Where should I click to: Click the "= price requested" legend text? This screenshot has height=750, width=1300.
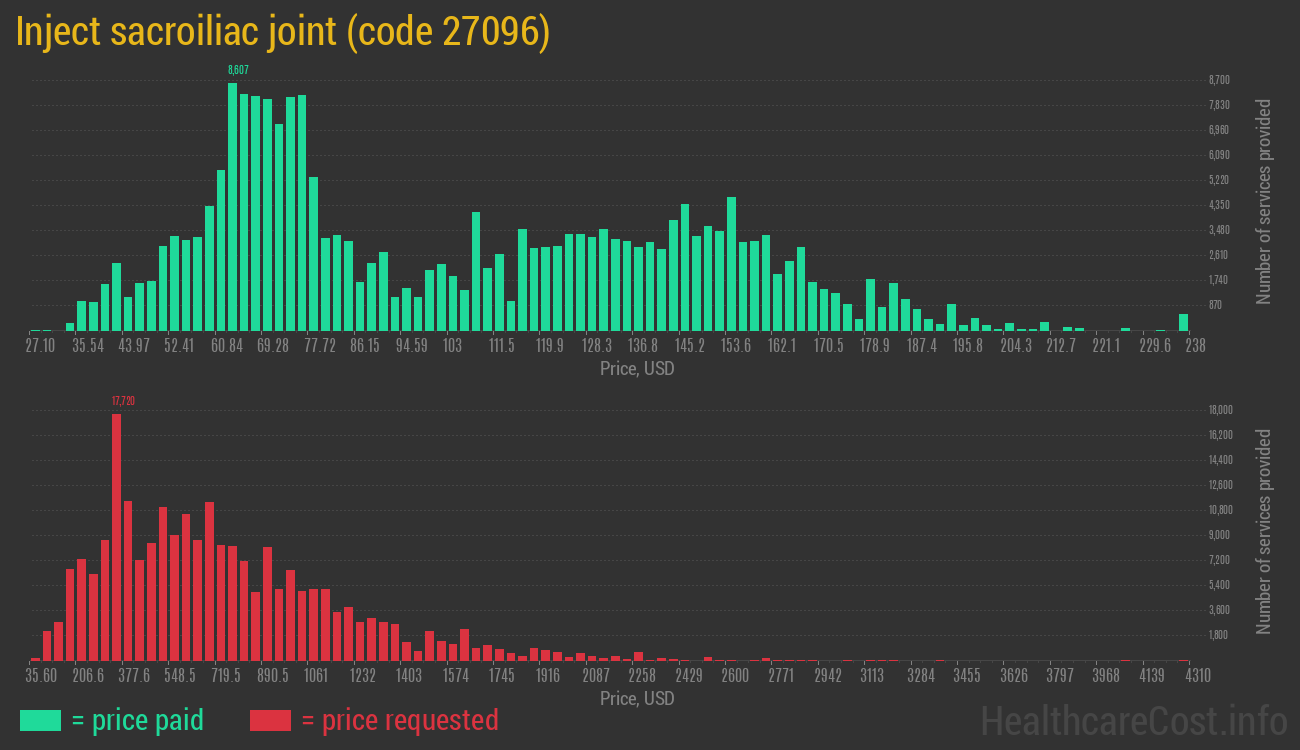point(399,720)
